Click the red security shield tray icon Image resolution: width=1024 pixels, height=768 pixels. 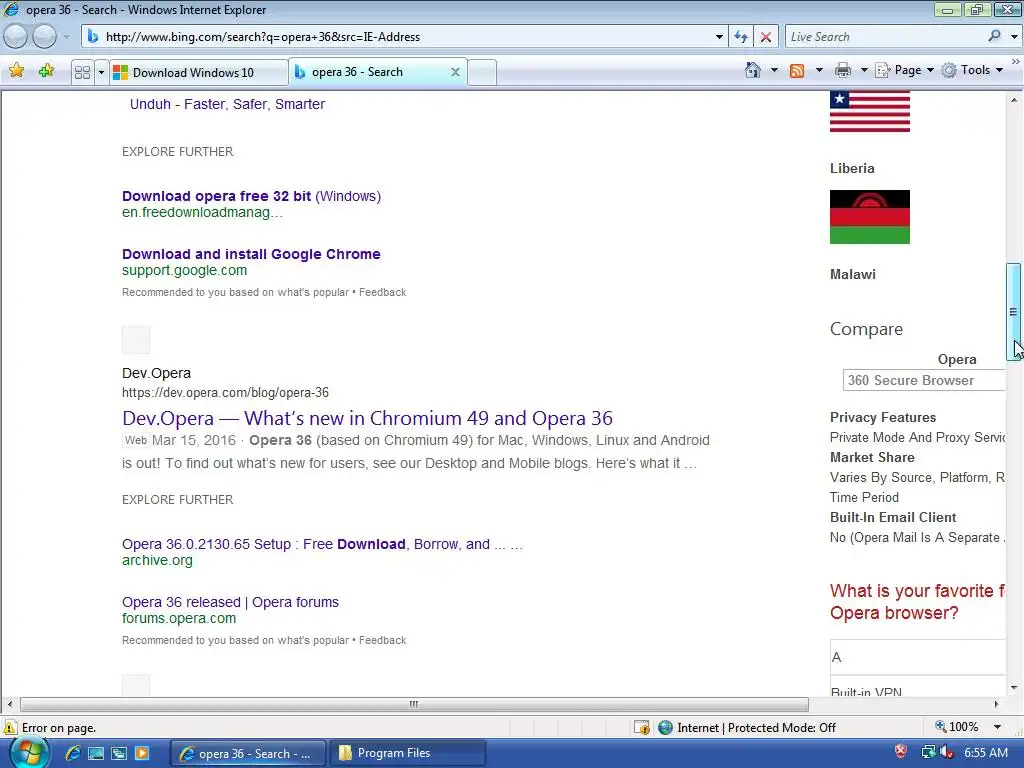pos(901,752)
